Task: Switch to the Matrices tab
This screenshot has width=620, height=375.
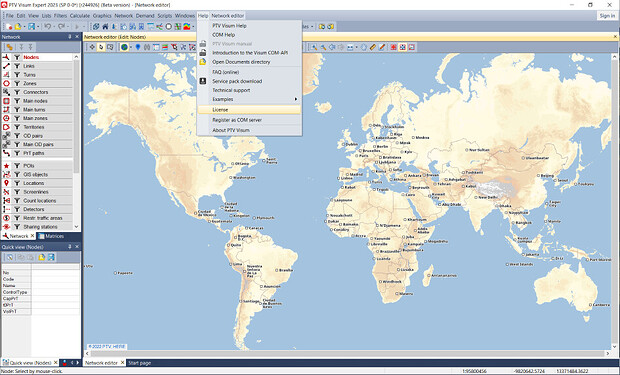Action: [51, 236]
